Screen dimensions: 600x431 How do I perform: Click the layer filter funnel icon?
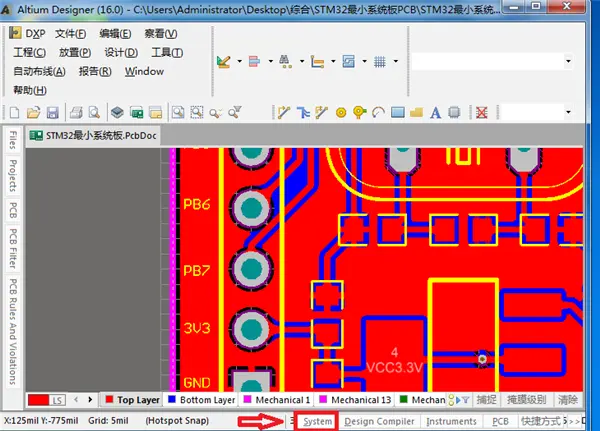(x=466, y=400)
